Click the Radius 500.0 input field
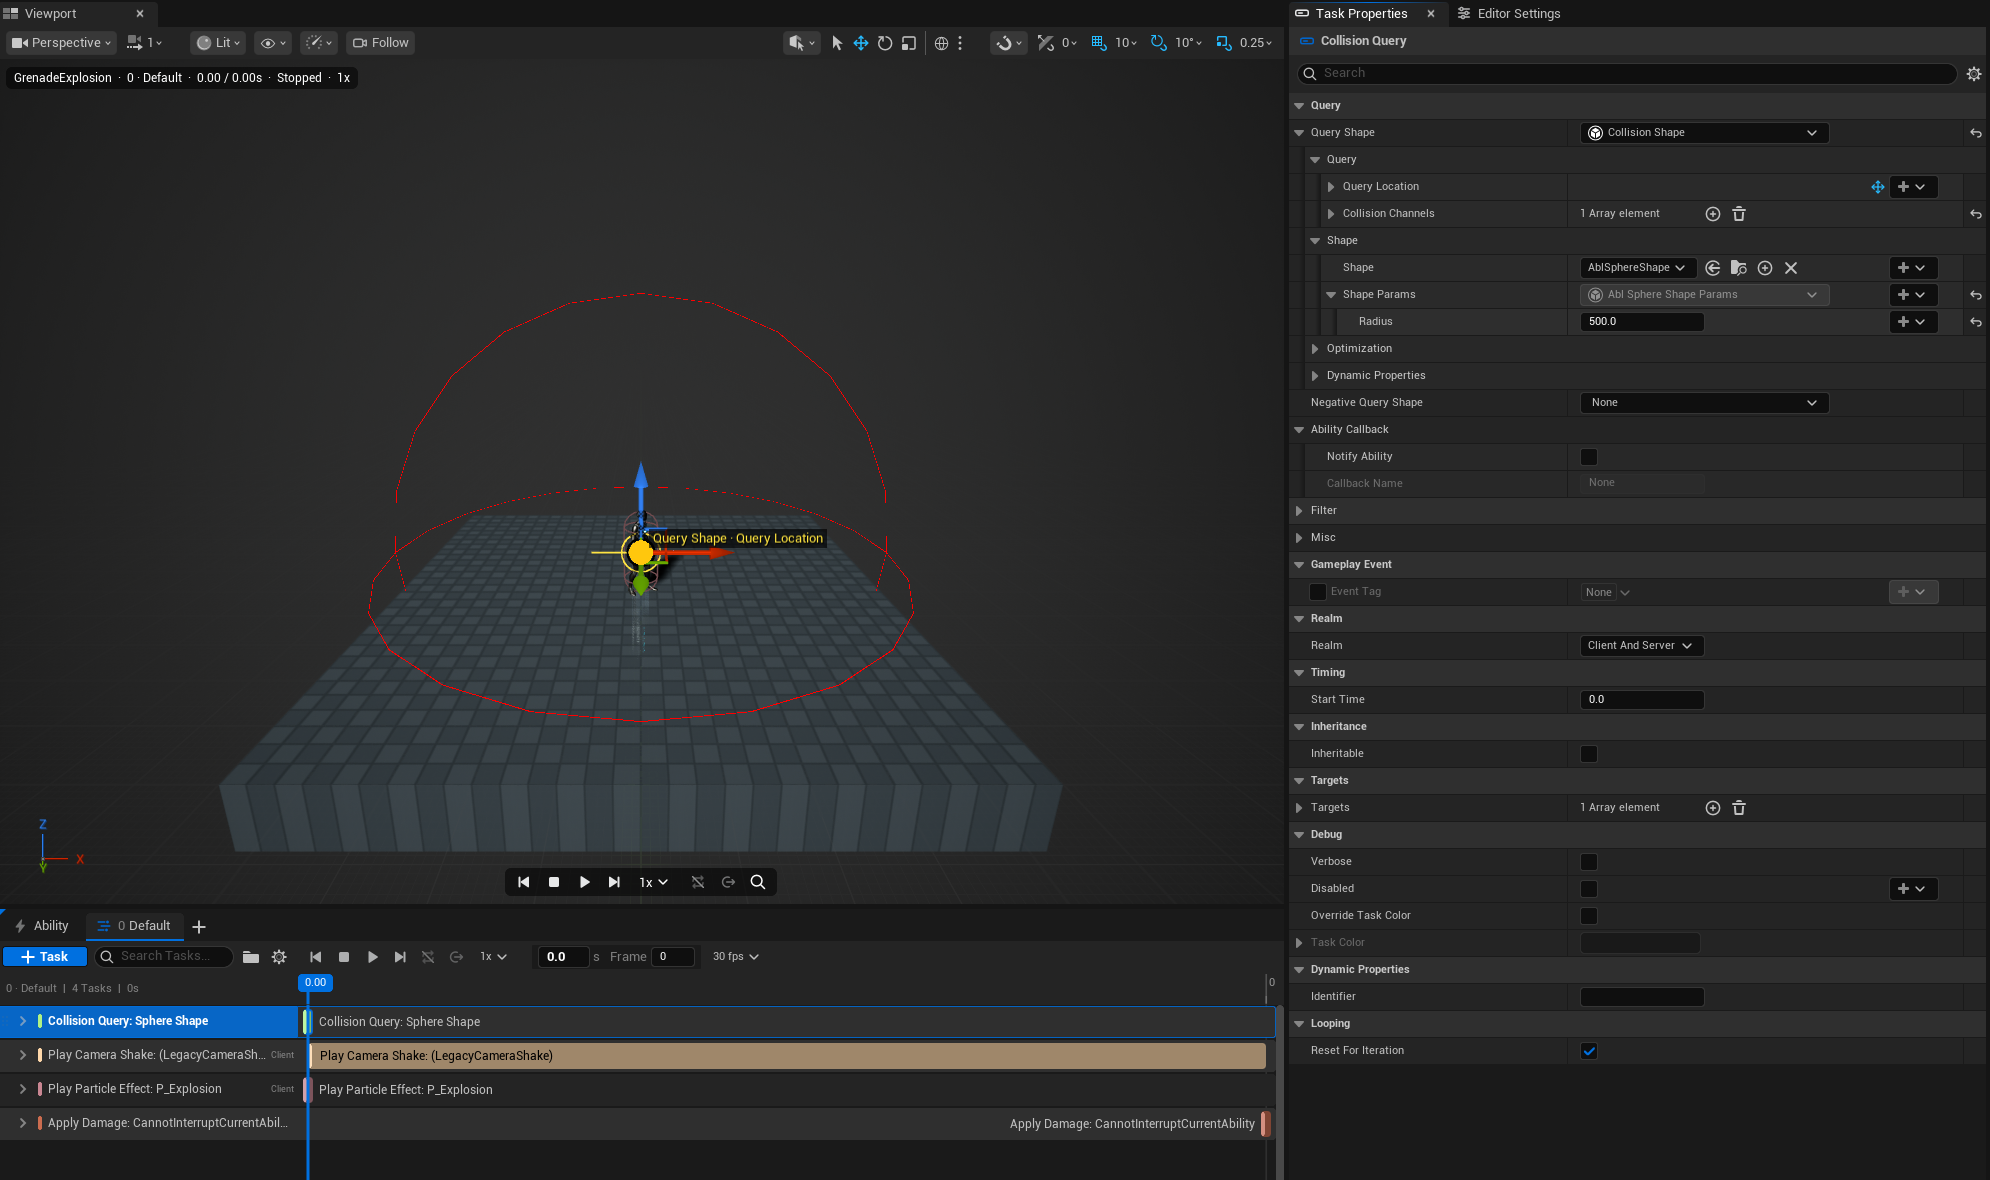The width and height of the screenshot is (1990, 1180). (1642, 322)
